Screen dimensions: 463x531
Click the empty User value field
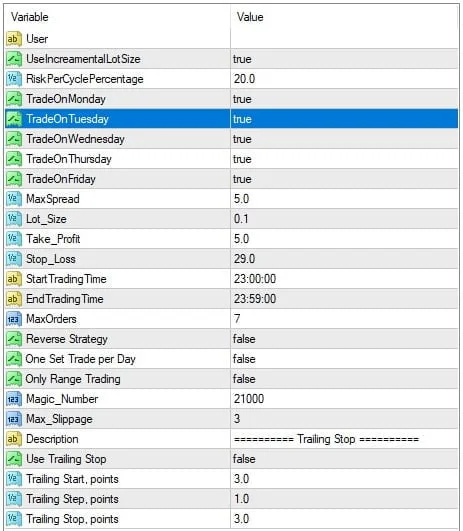tap(344, 39)
